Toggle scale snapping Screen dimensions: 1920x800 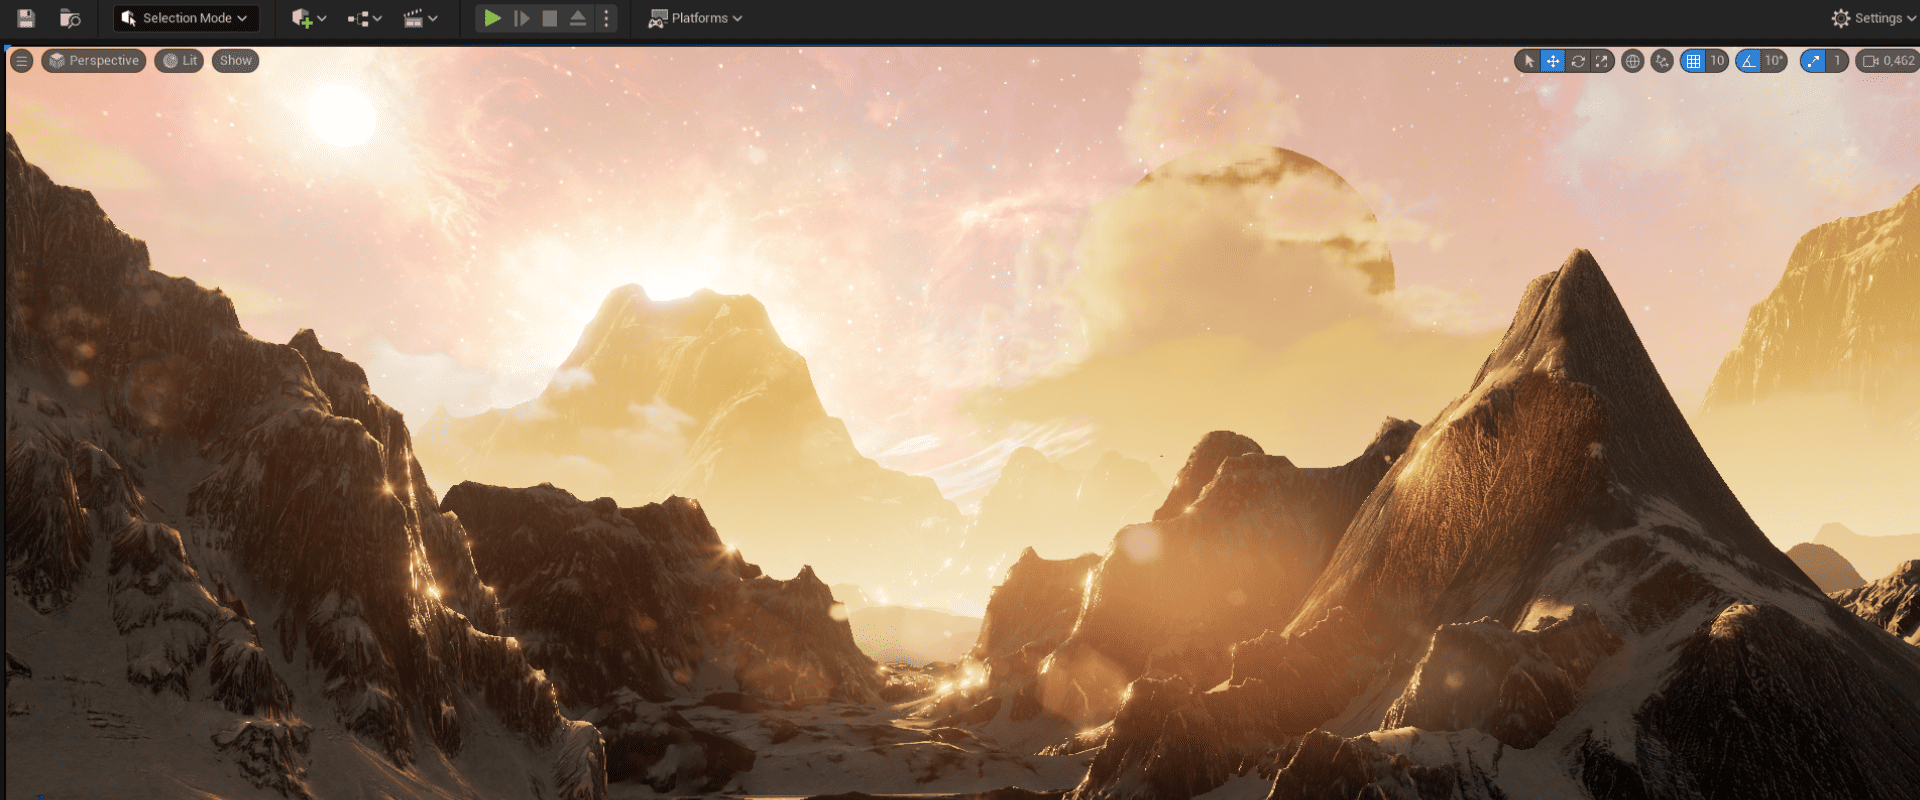[1813, 61]
